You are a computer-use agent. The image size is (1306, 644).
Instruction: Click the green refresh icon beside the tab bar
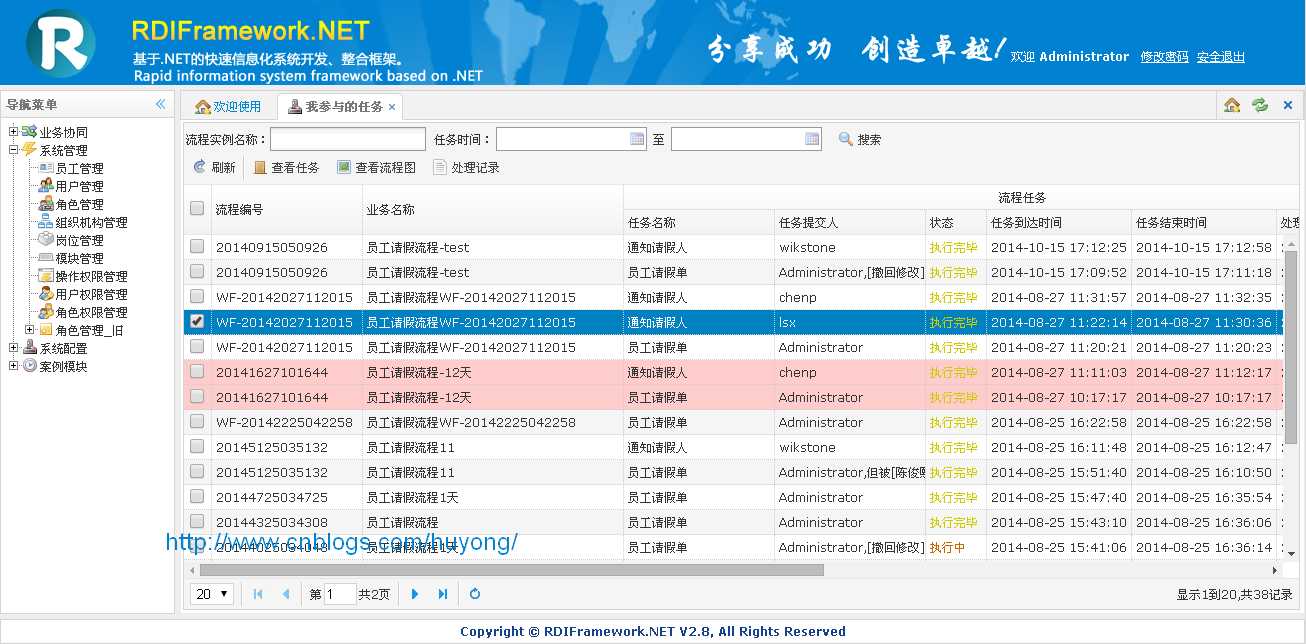(x=1260, y=105)
